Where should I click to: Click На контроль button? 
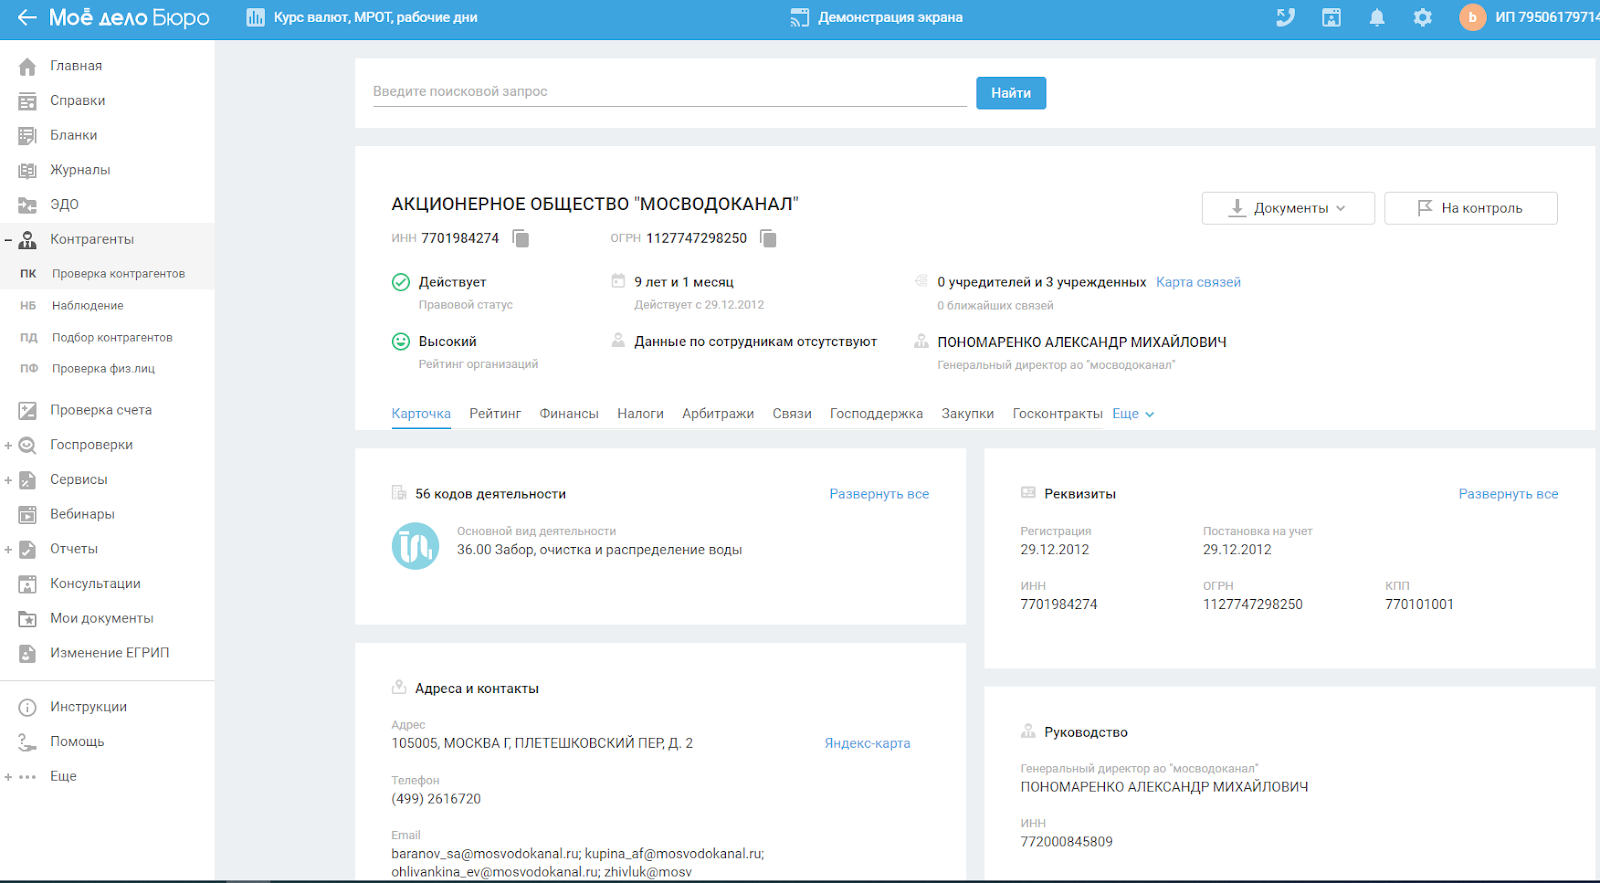[x=1471, y=208]
